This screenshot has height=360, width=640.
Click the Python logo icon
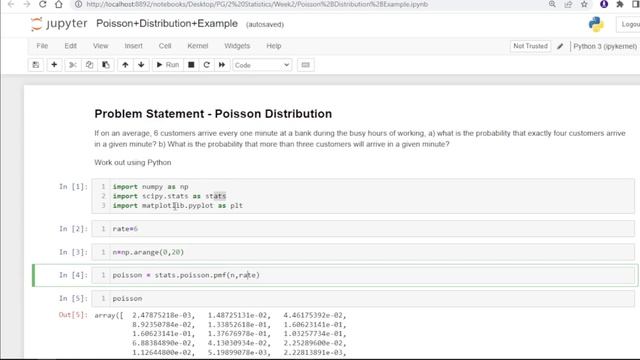[x=596, y=24]
